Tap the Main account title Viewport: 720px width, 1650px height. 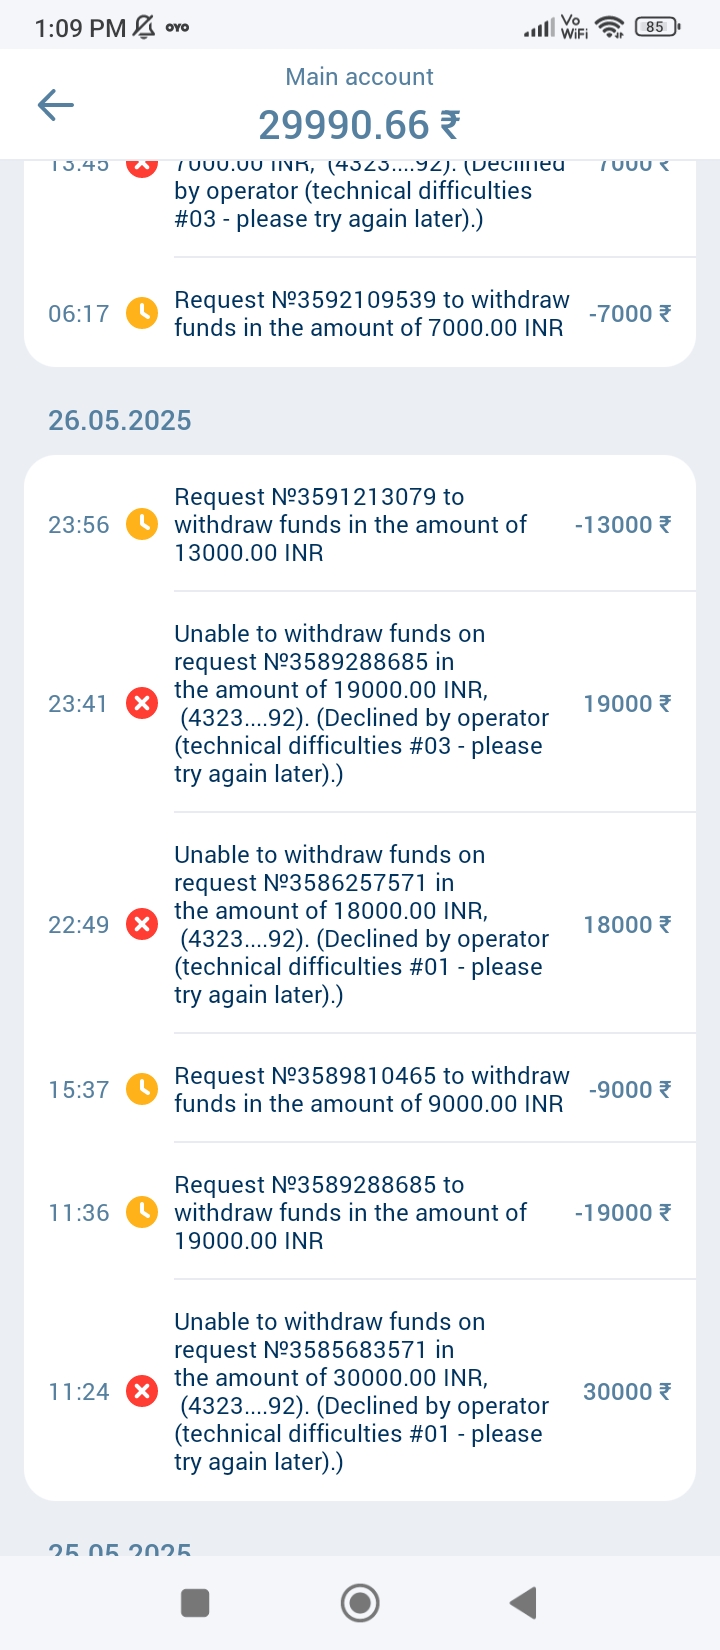pos(359,77)
